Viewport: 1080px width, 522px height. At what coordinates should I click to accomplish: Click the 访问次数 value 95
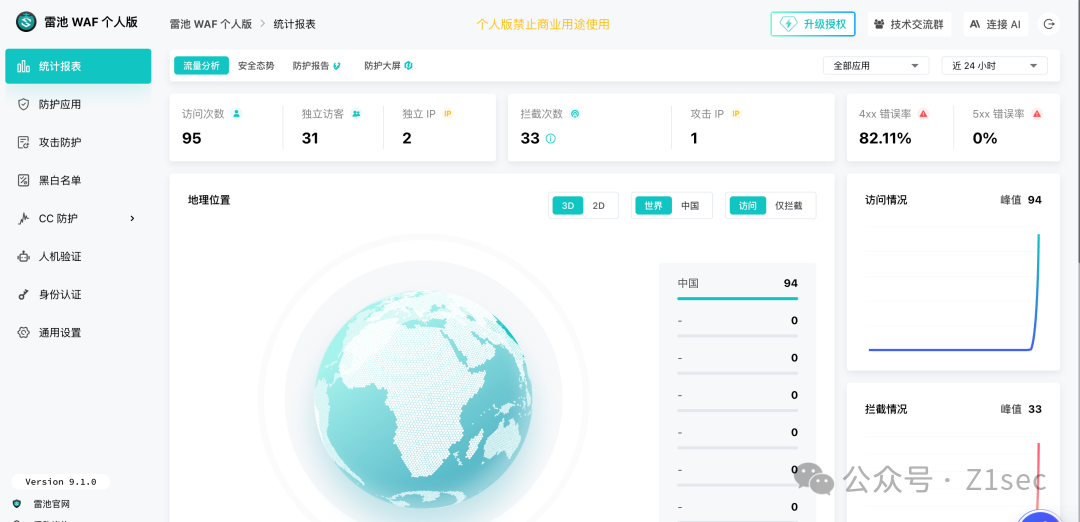[191, 138]
